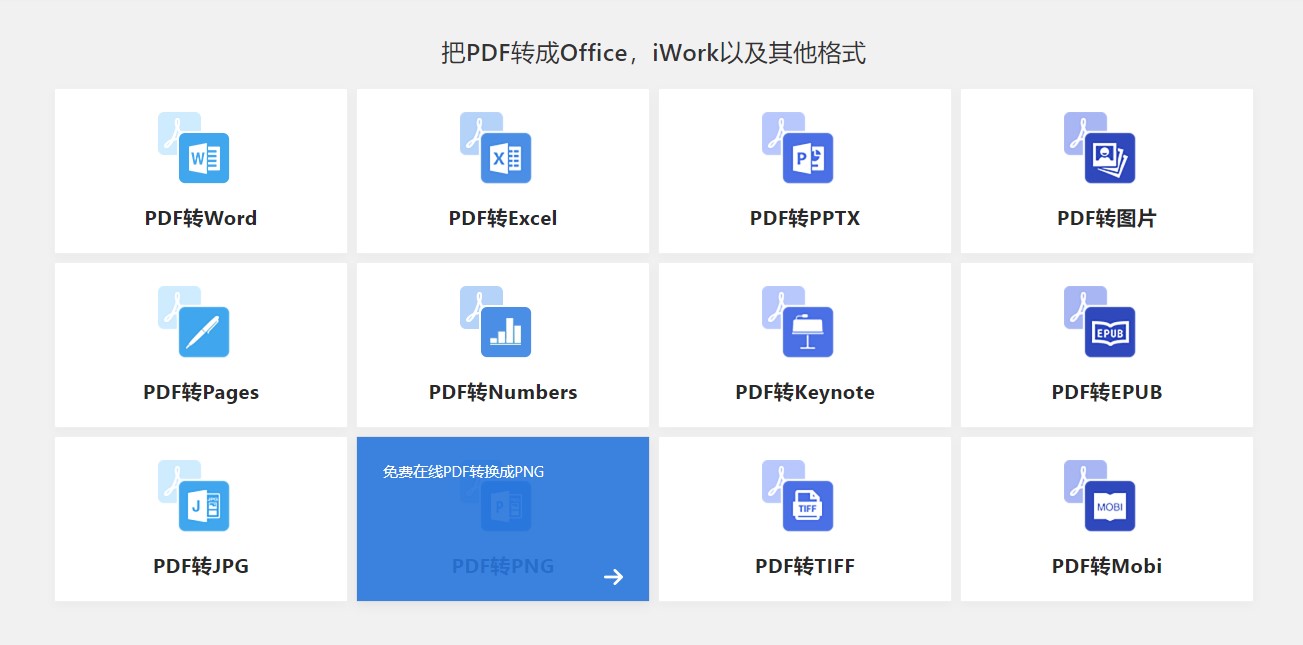Click the PDF to TIFF icon
The image size is (1303, 645).
798,496
